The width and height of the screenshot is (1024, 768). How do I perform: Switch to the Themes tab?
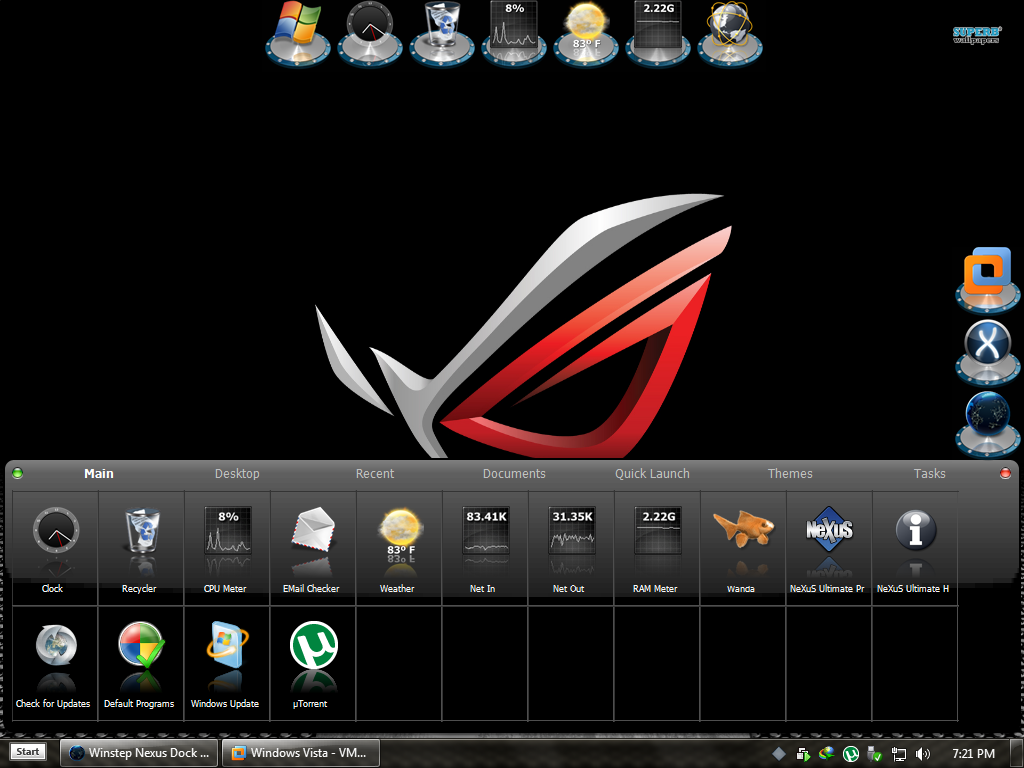pos(790,473)
